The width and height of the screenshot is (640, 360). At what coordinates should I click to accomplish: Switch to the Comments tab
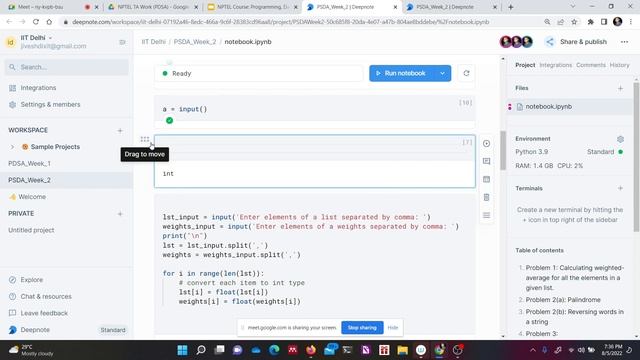591,65
